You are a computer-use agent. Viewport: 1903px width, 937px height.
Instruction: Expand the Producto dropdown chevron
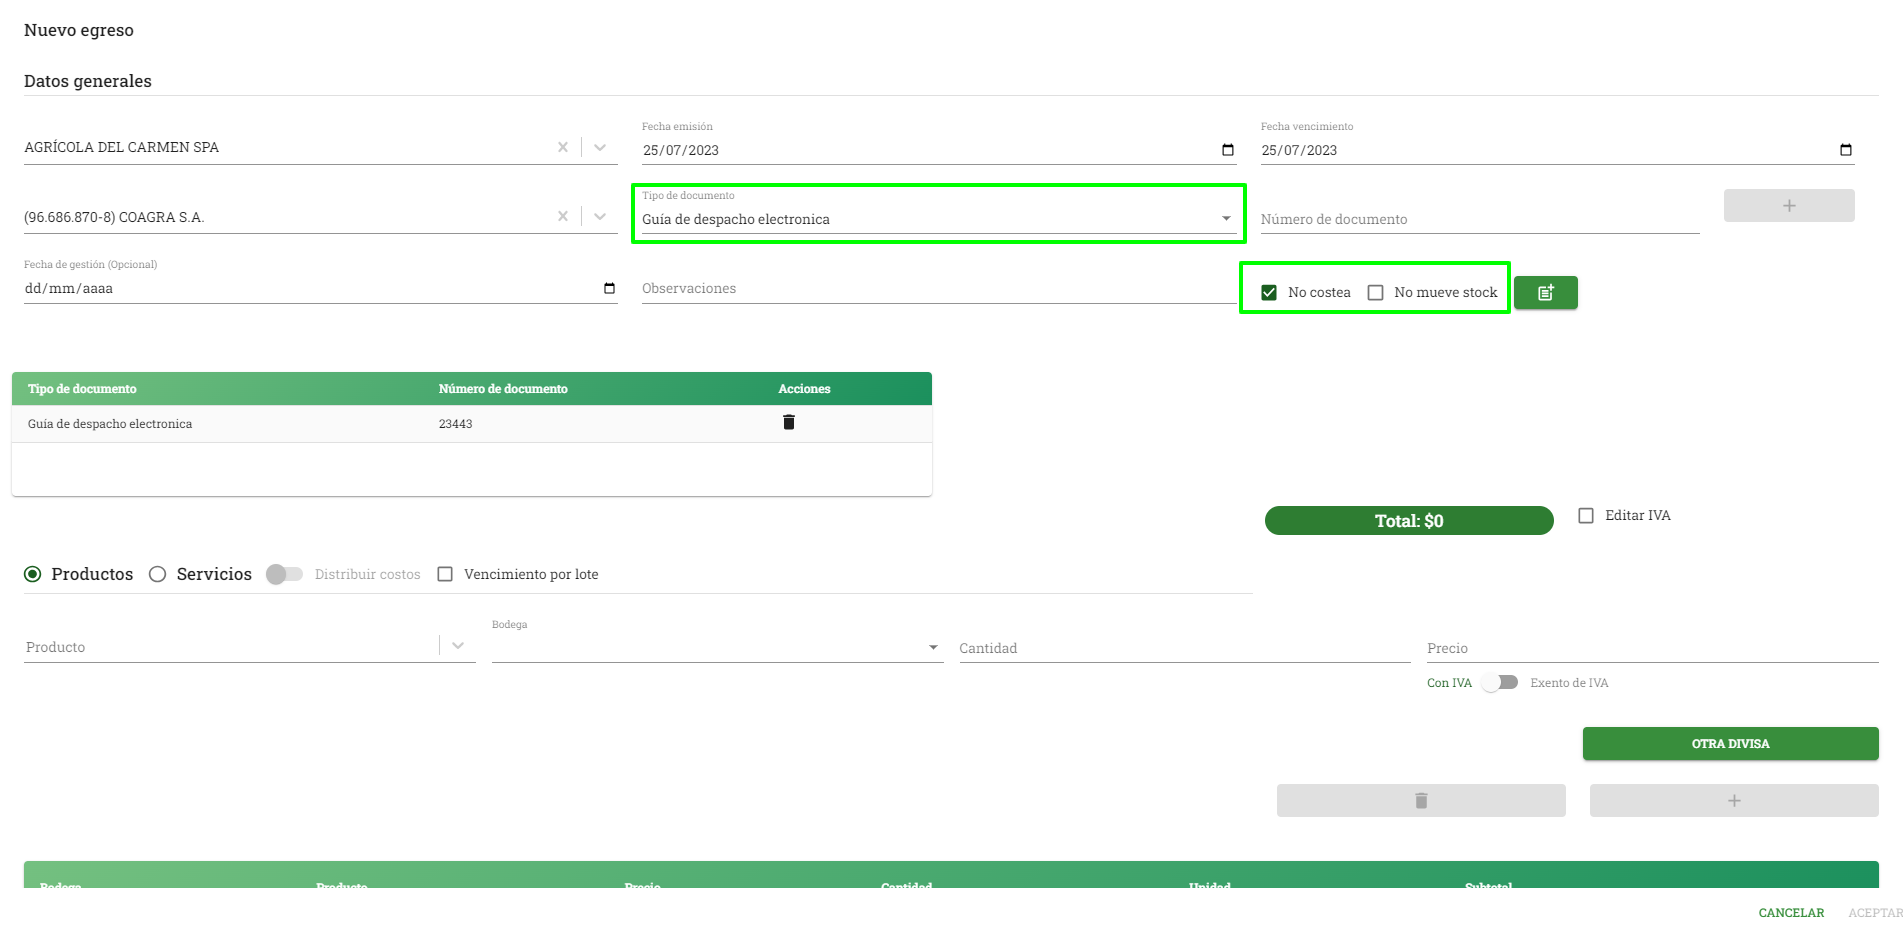click(458, 646)
